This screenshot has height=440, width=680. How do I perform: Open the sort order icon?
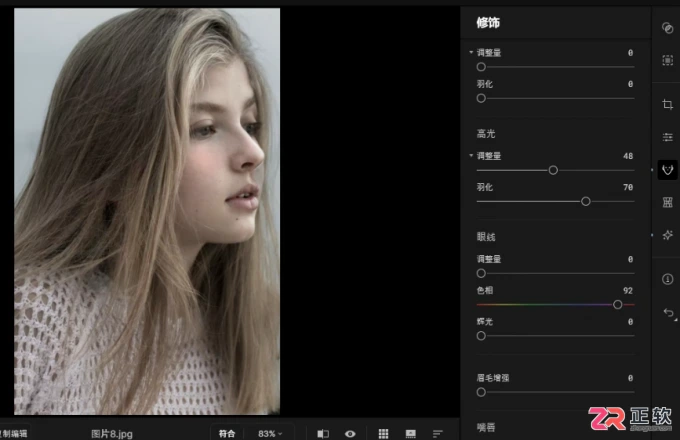coord(438,433)
